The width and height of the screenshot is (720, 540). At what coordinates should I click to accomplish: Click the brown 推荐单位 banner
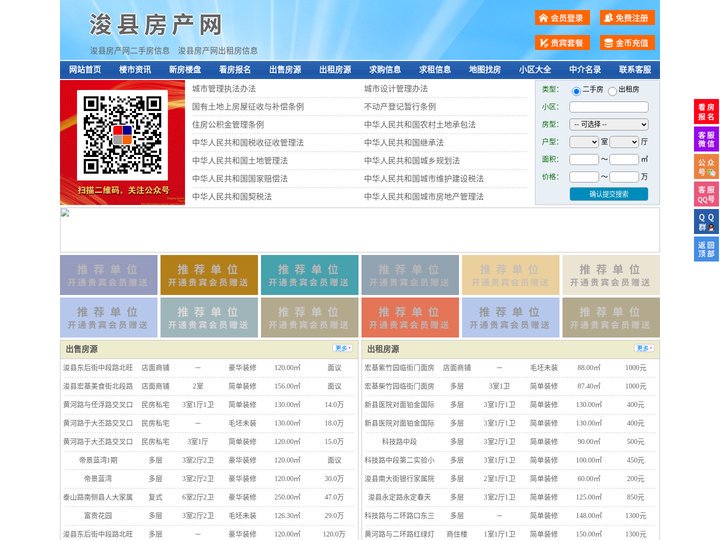(209, 275)
